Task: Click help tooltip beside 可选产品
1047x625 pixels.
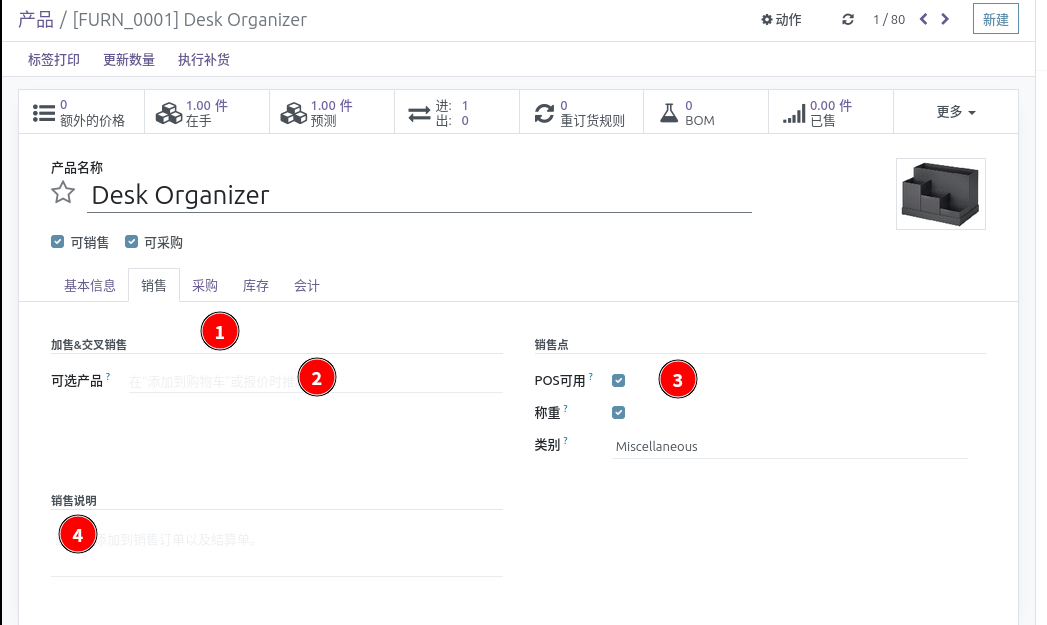Action: (108, 377)
